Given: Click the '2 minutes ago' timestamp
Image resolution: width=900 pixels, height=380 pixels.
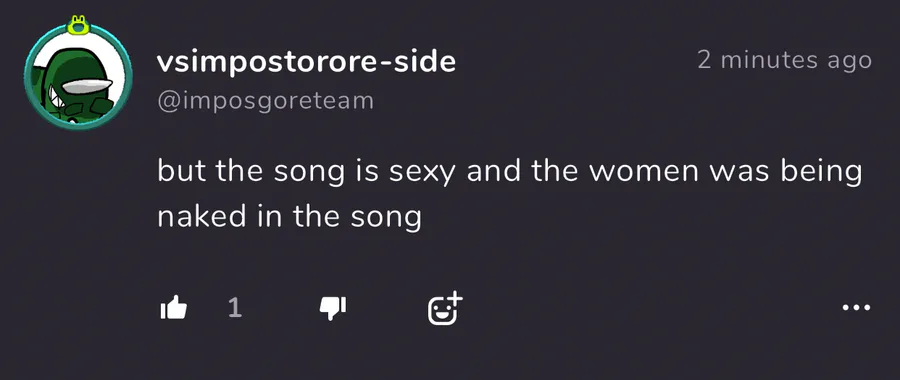Looking at the screenshot, I should tap(785, 60).
